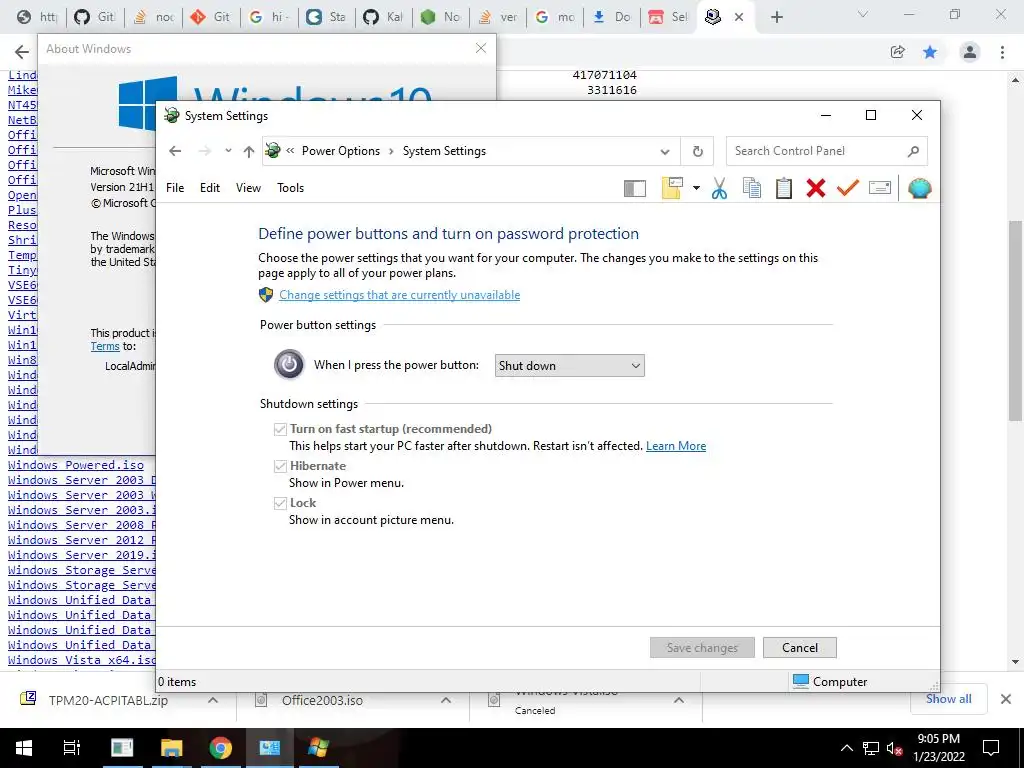
Task: Go back using Chrome back arrow
Action: point(22,52)
